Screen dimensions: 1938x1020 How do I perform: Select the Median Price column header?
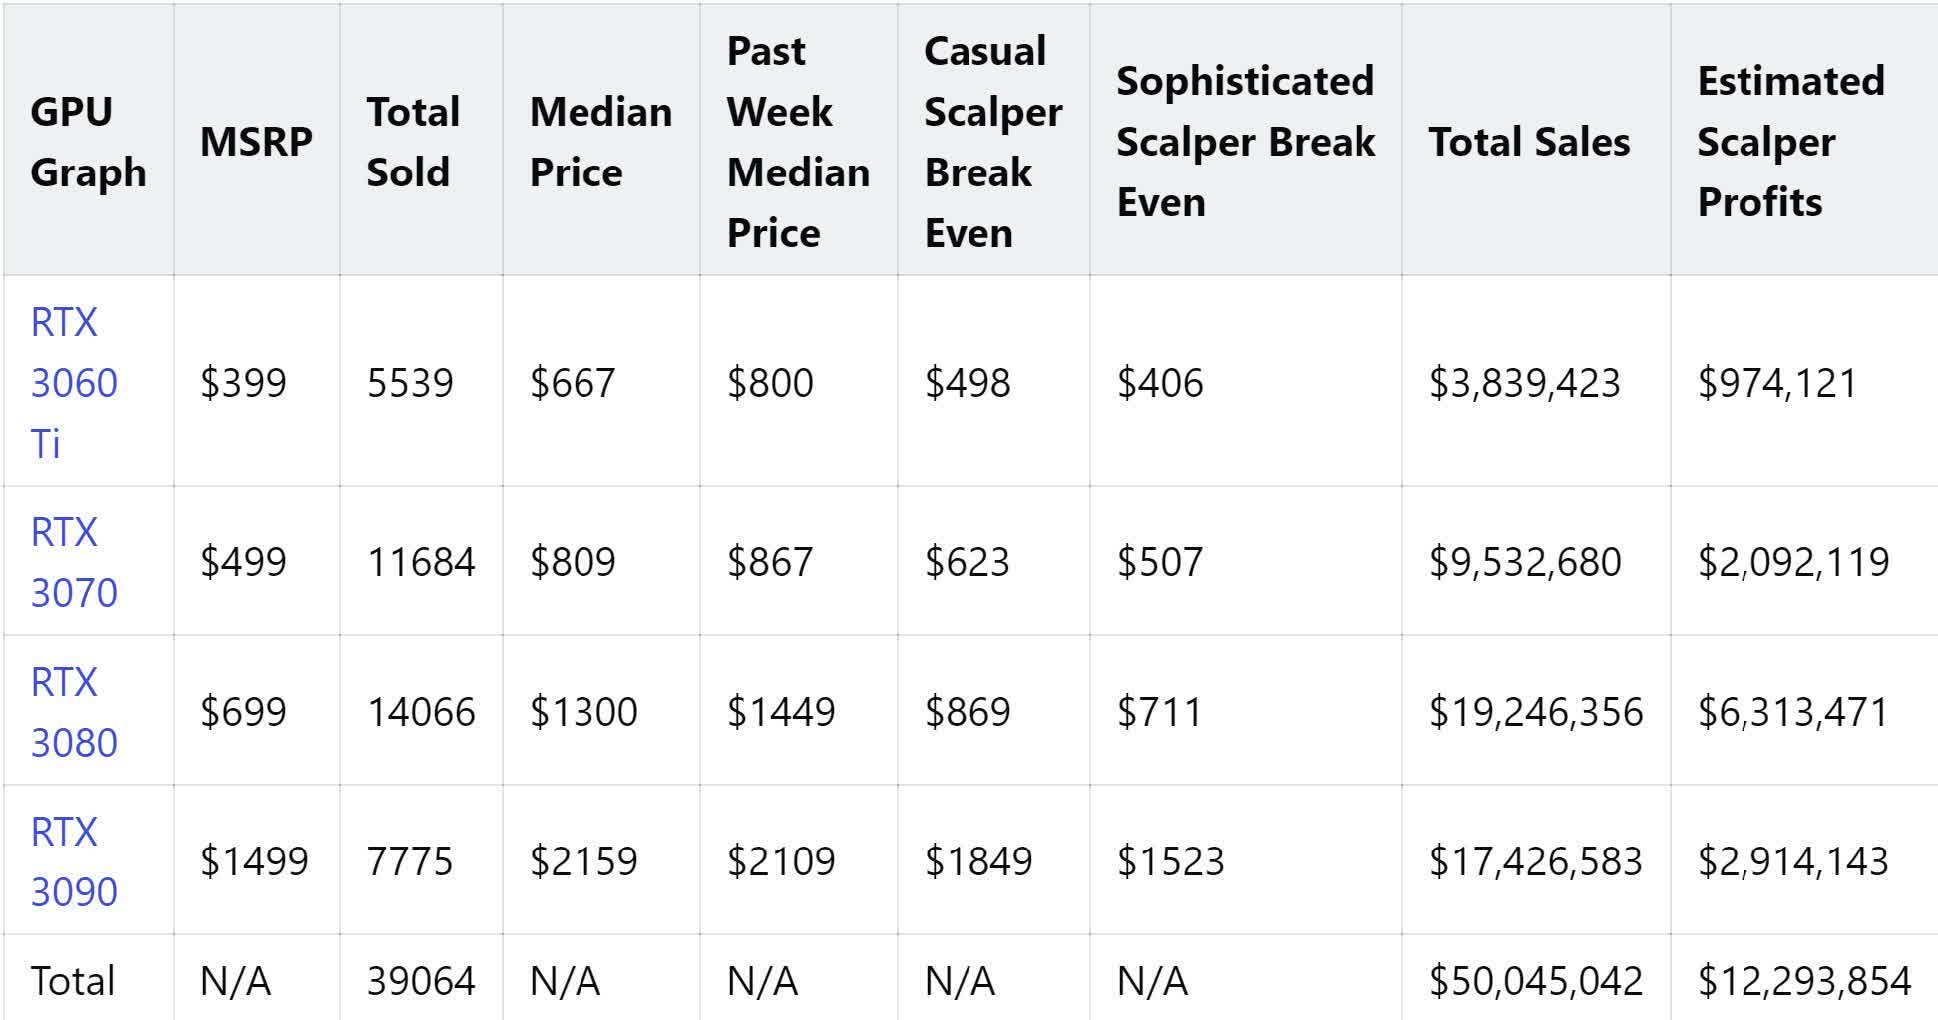point(600,142)
